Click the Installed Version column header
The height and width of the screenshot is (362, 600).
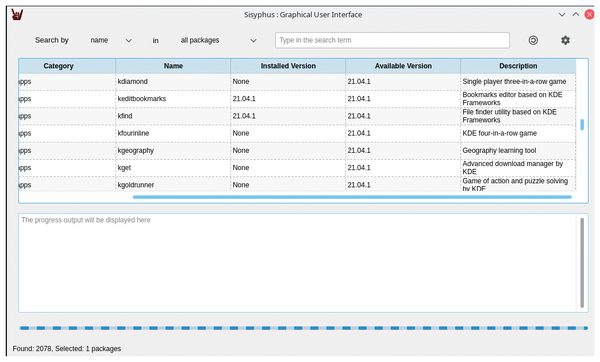288,66
